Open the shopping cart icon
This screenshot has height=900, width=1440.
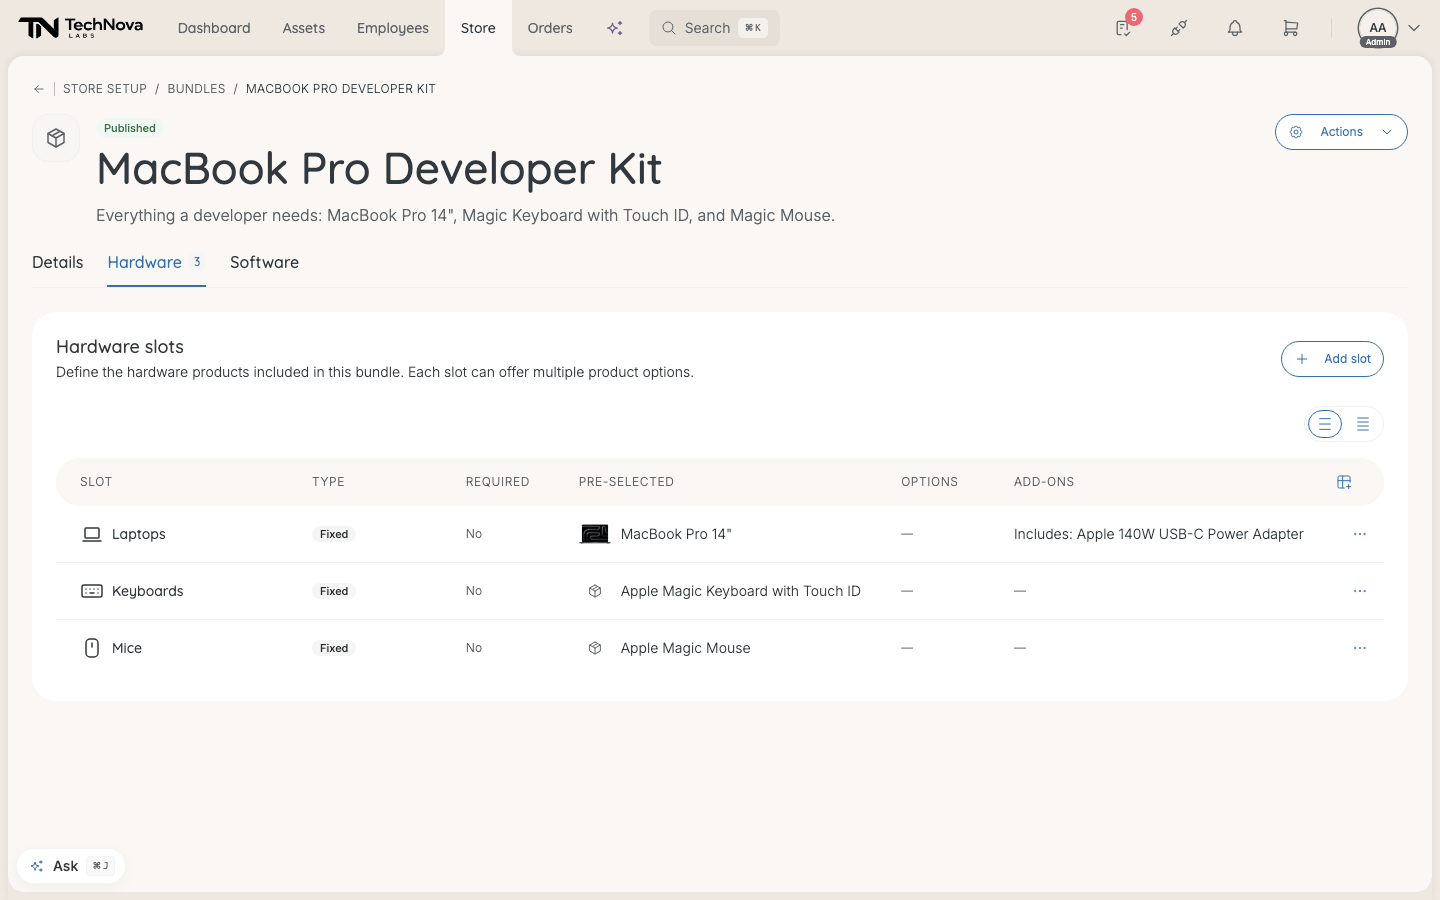click(x=1291, y=28)
